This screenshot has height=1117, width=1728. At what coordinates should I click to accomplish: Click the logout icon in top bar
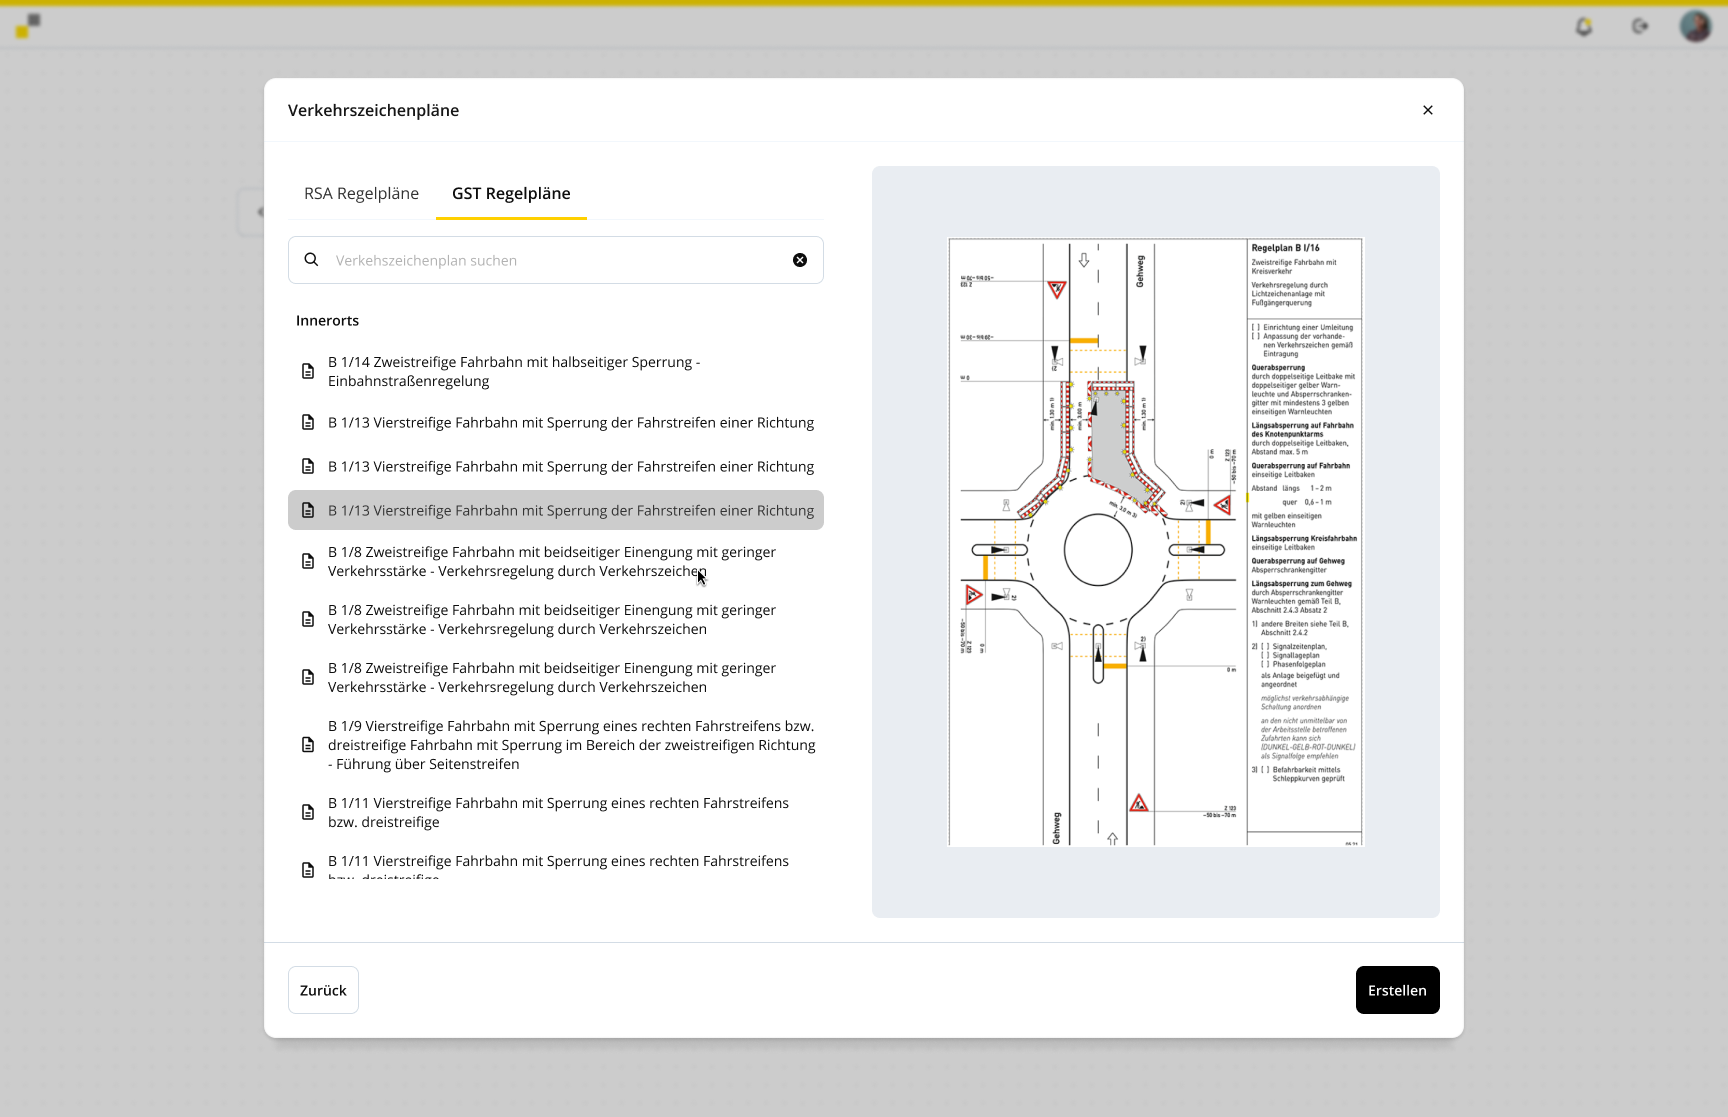click(x=1640, y=26)
